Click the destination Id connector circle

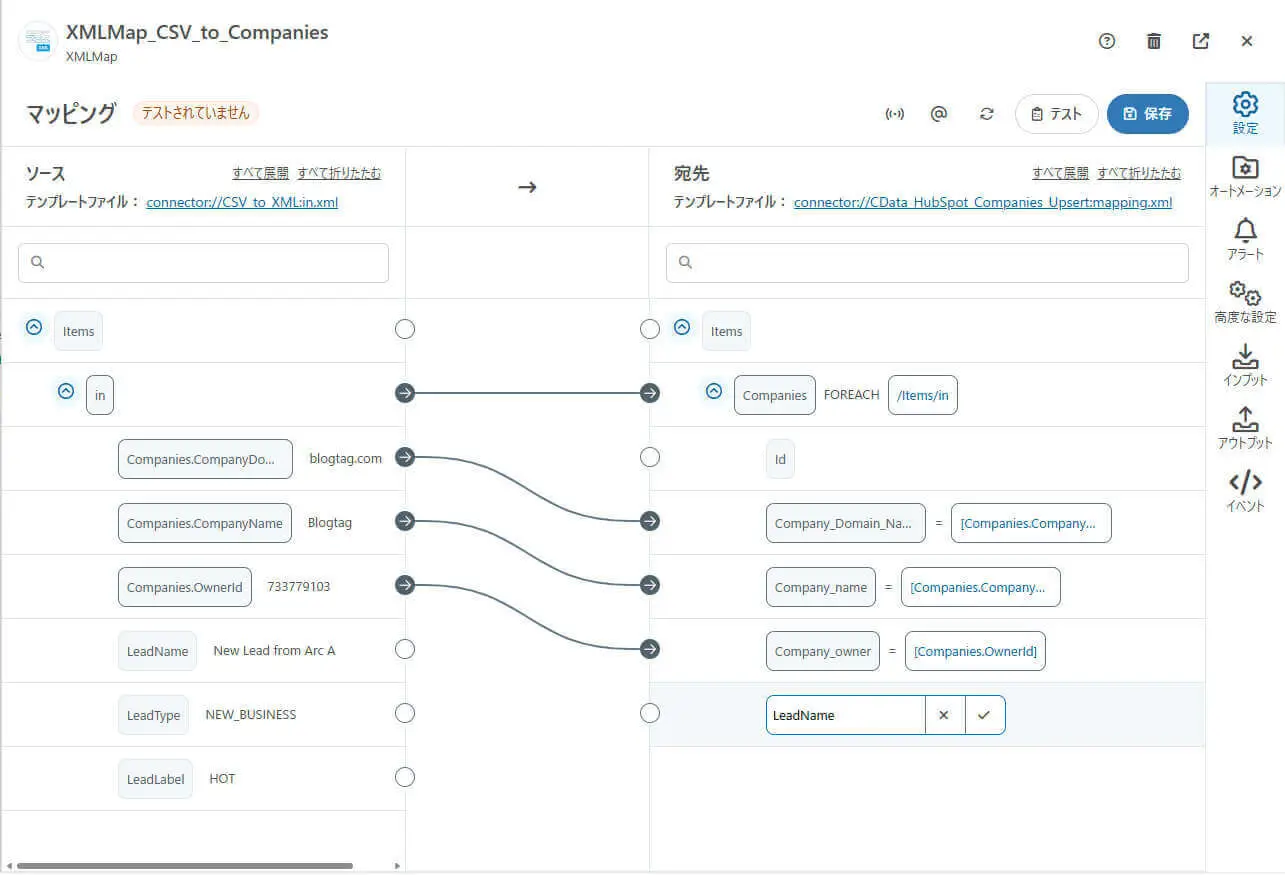(650, 458)
